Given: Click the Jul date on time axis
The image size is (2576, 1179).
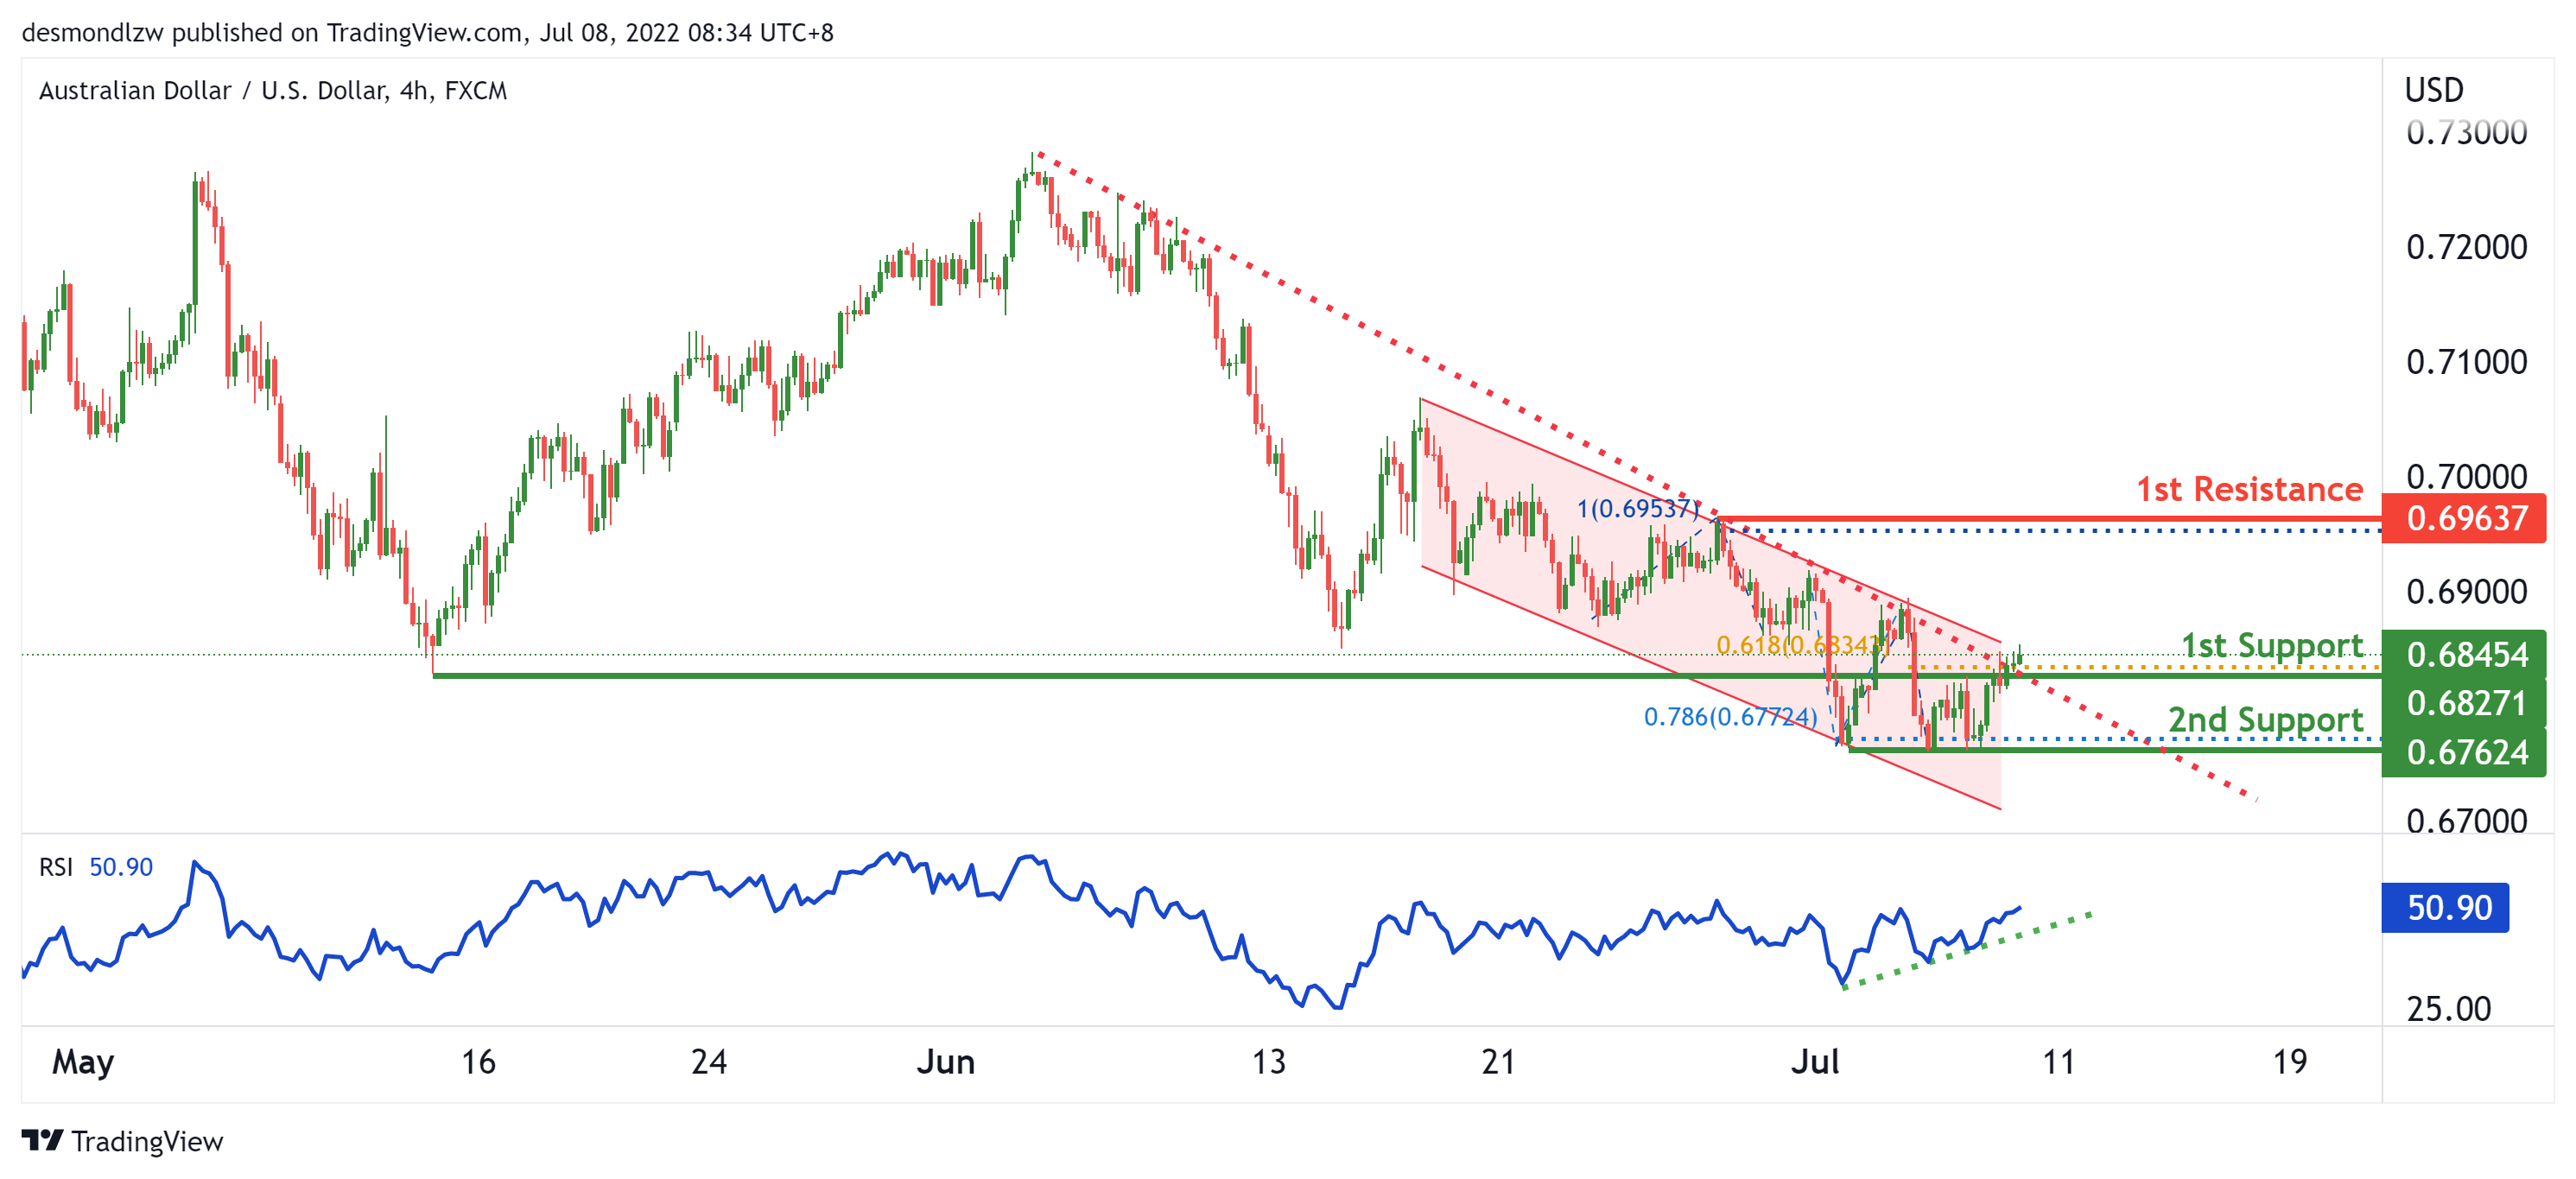Looking at the screenshot, I should coord(1814,1061).
